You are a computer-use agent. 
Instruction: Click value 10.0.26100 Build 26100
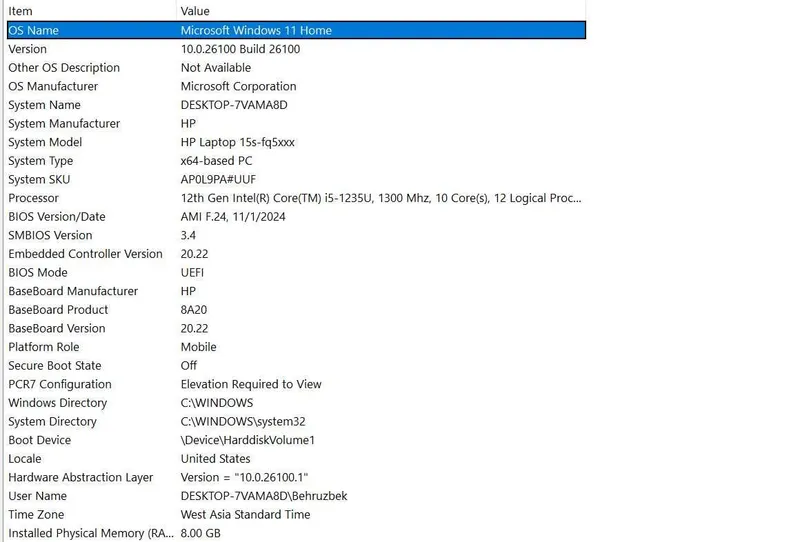click(x=240, y=49)
